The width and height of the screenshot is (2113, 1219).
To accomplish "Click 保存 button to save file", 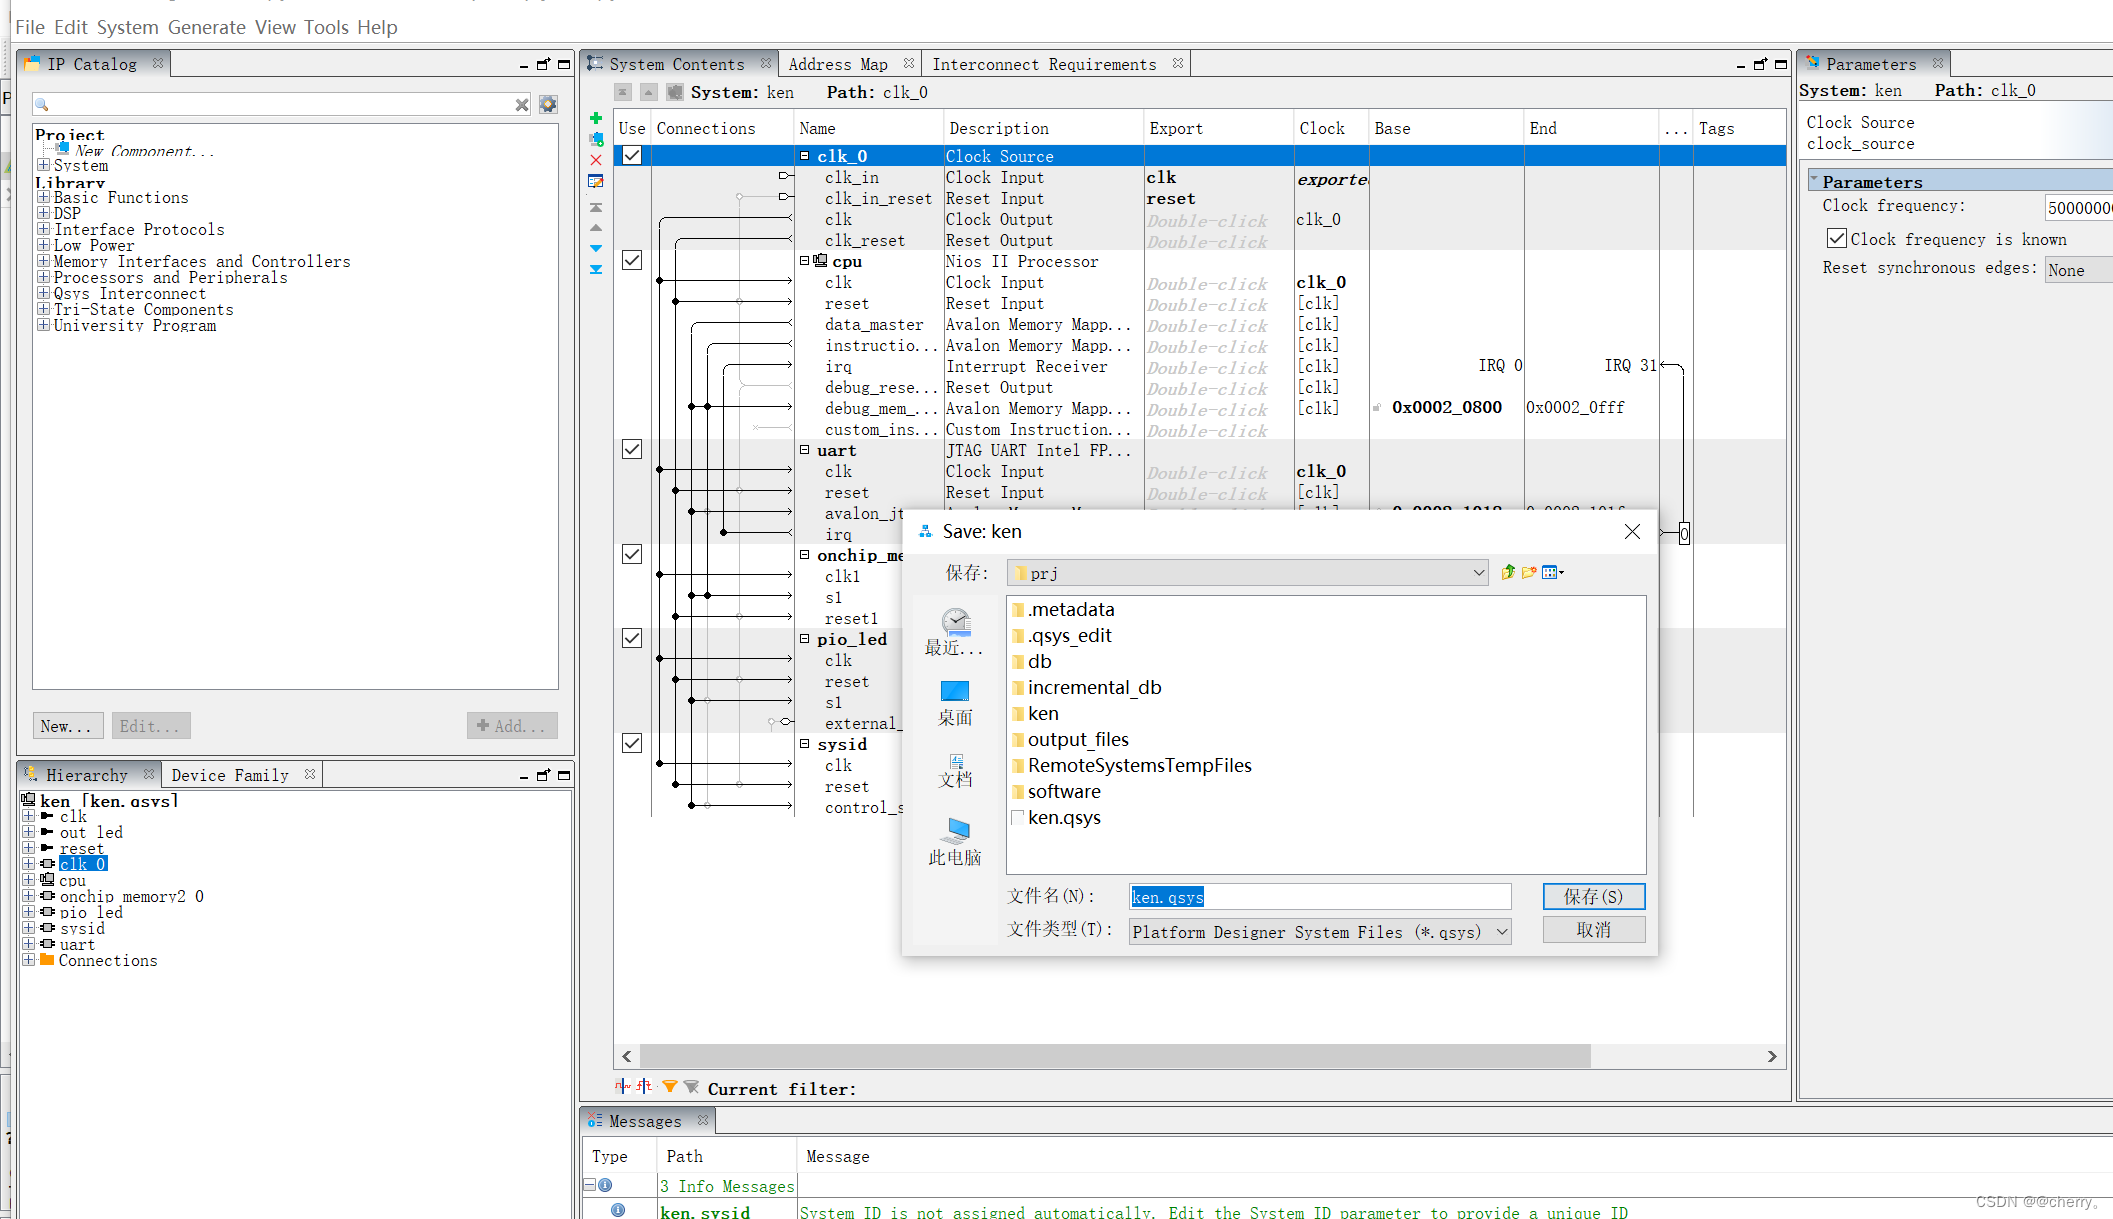I will 1592,895.
